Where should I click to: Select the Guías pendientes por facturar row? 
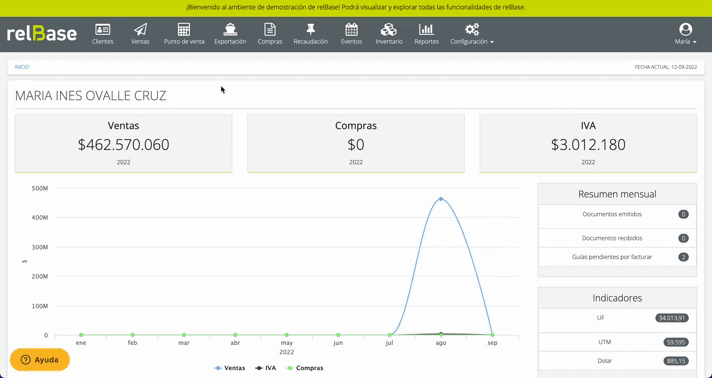click(x=617, y=257)
